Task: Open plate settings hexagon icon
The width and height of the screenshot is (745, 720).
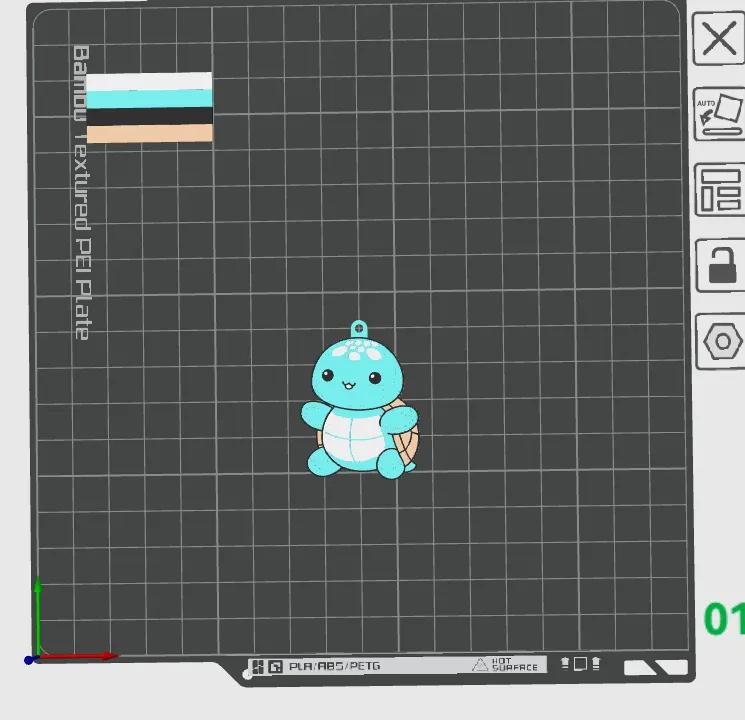Action: click(722, 341)
